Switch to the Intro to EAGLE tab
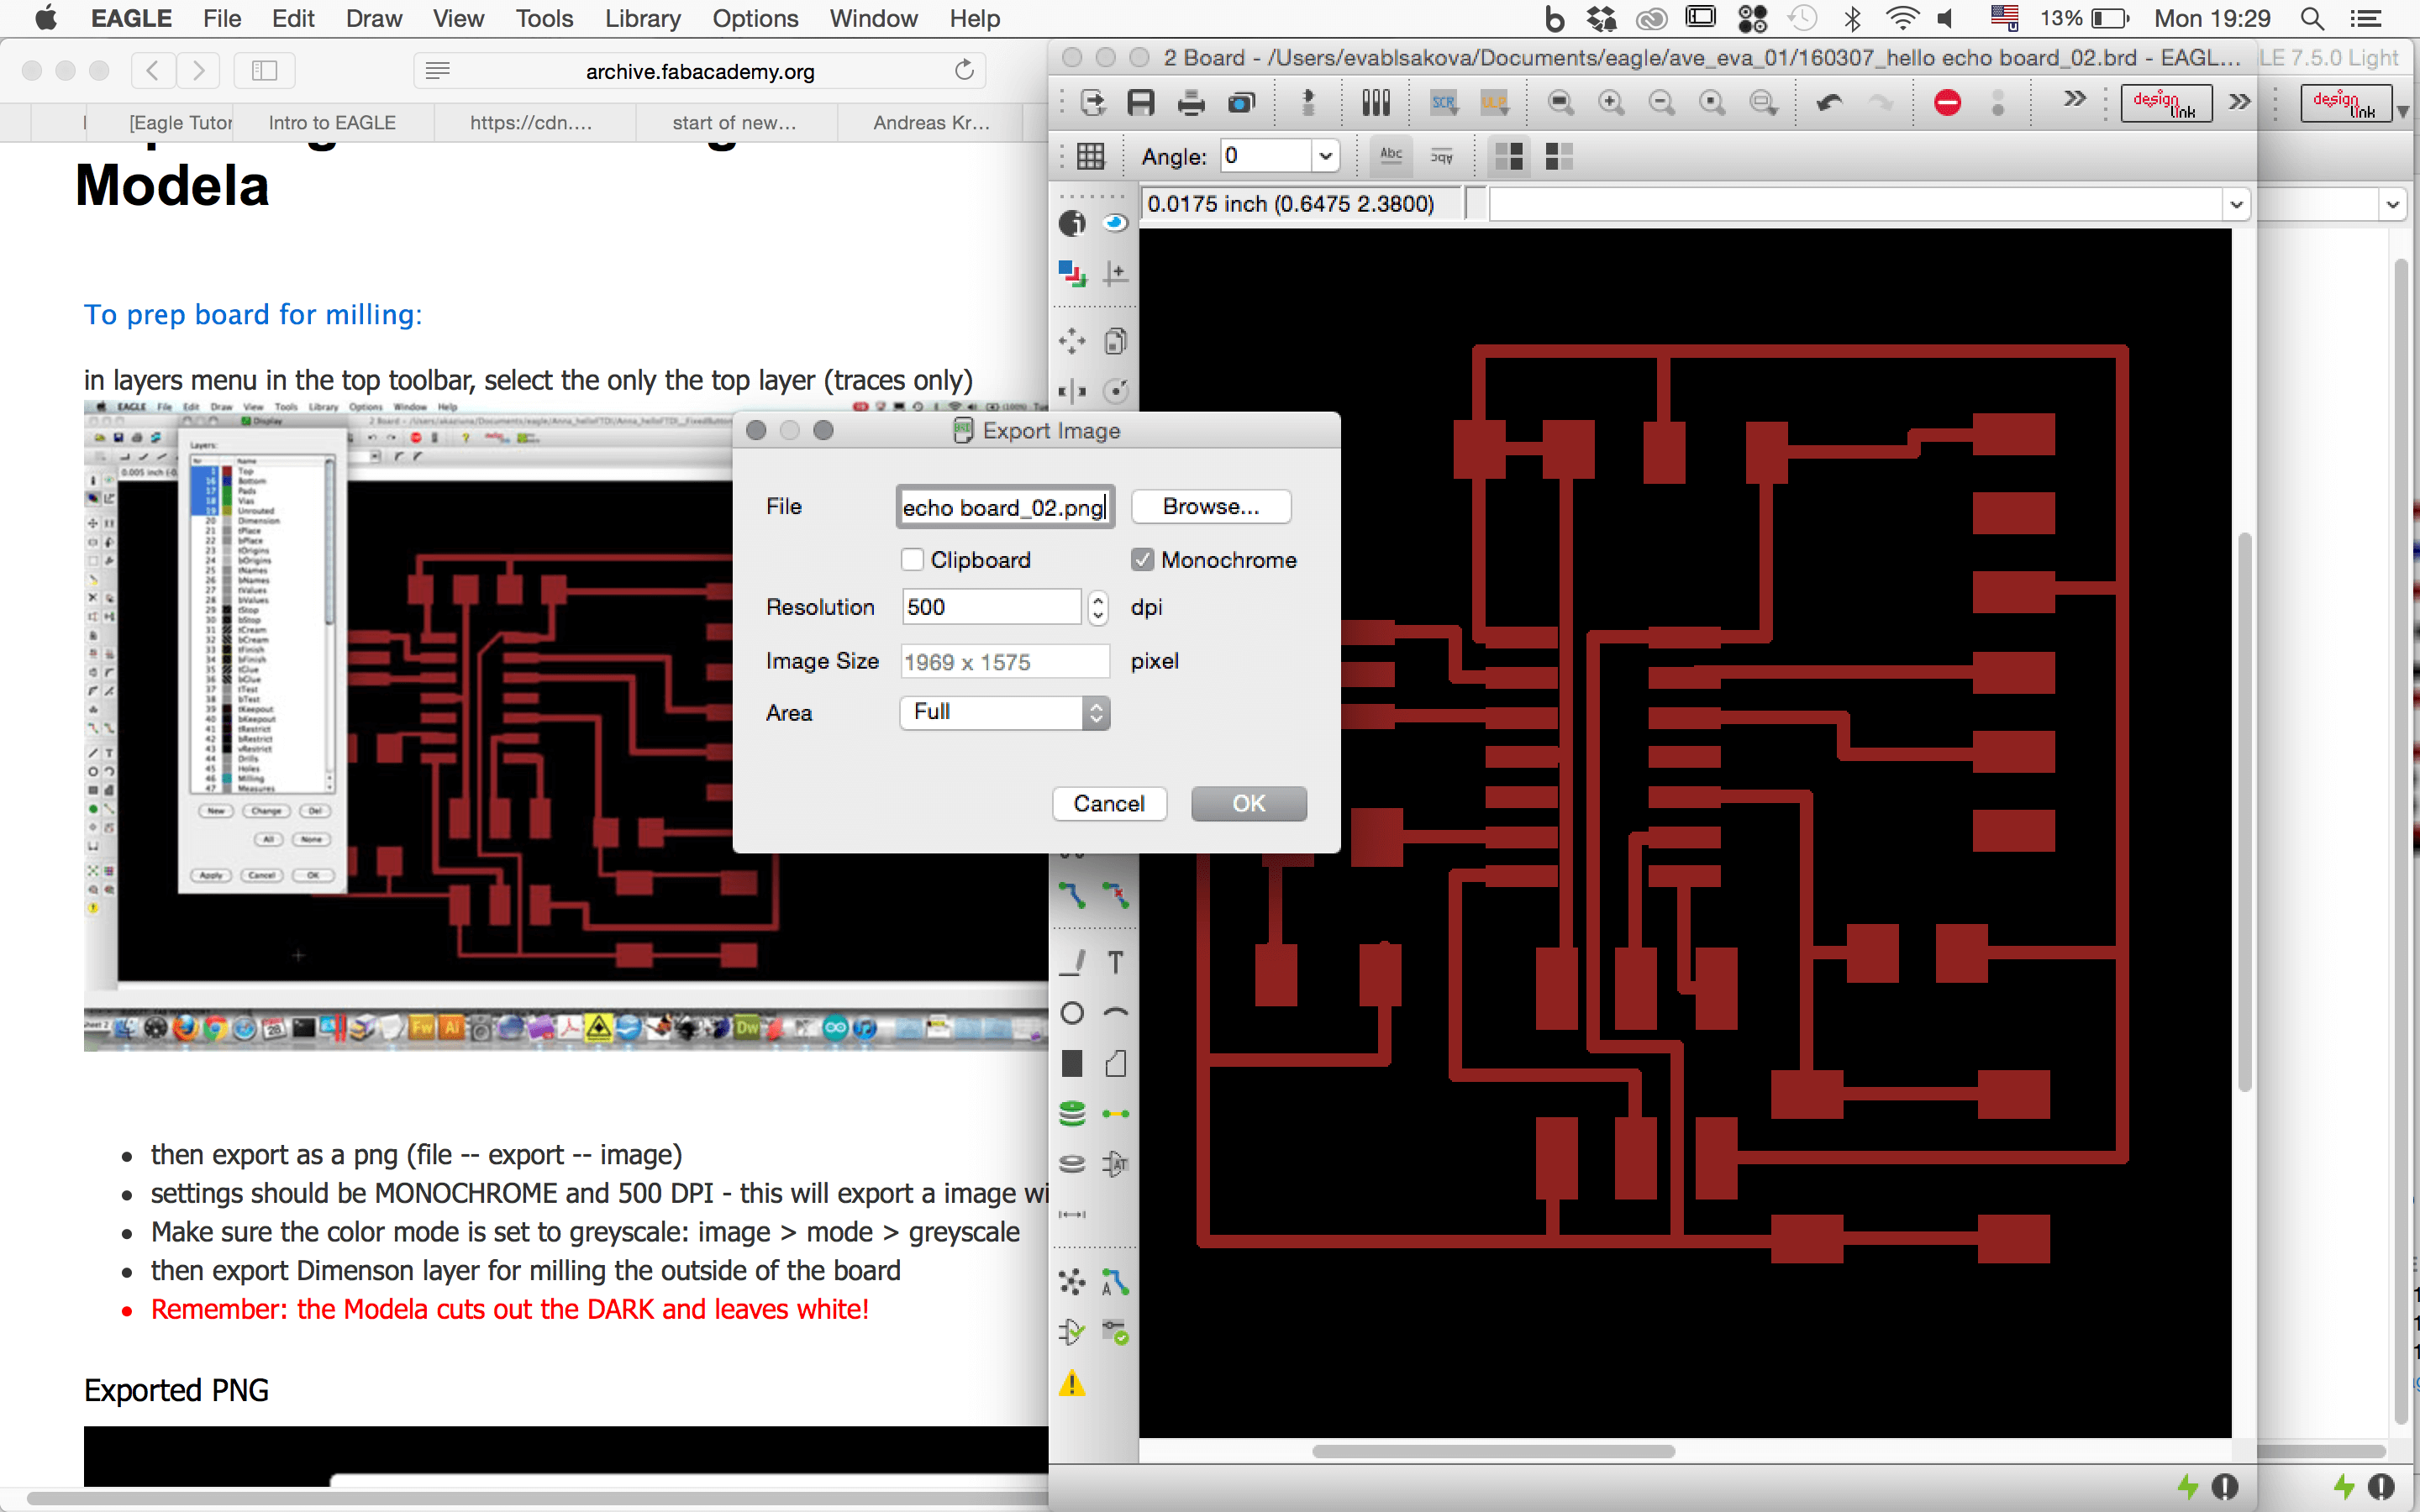2420x1512 pixels. tap(332, 123)
